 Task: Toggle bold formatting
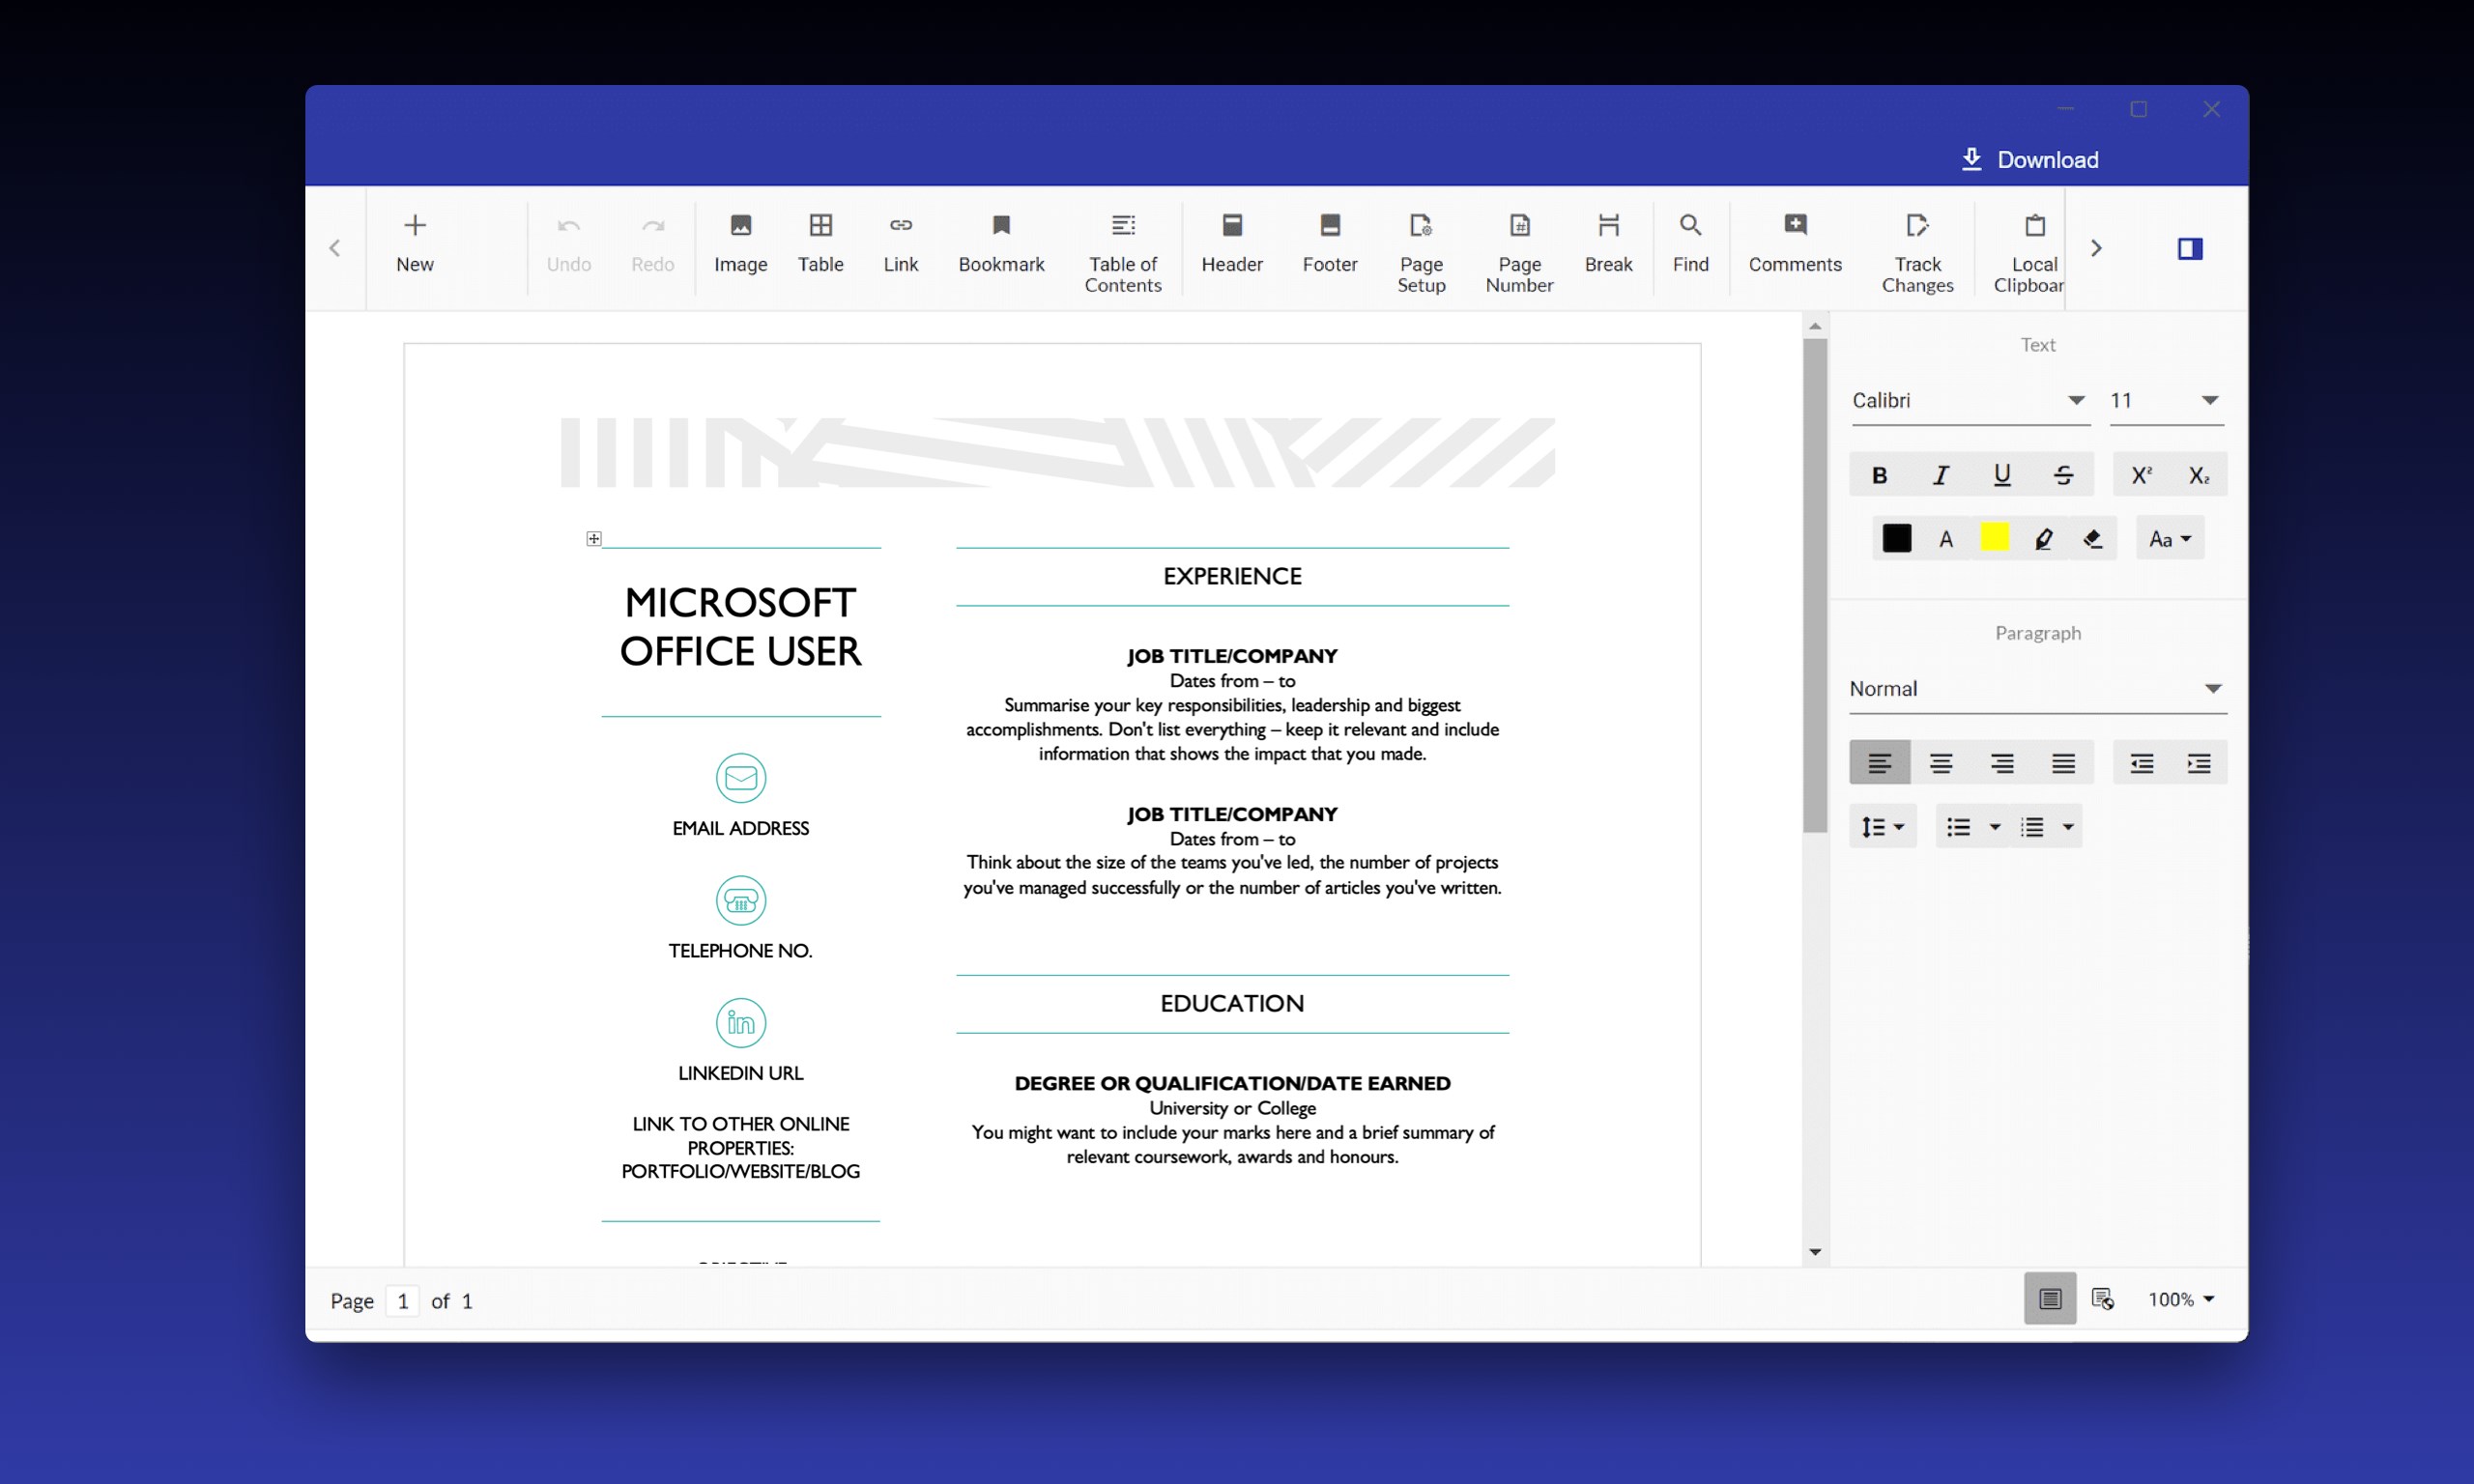point(1880,474)
